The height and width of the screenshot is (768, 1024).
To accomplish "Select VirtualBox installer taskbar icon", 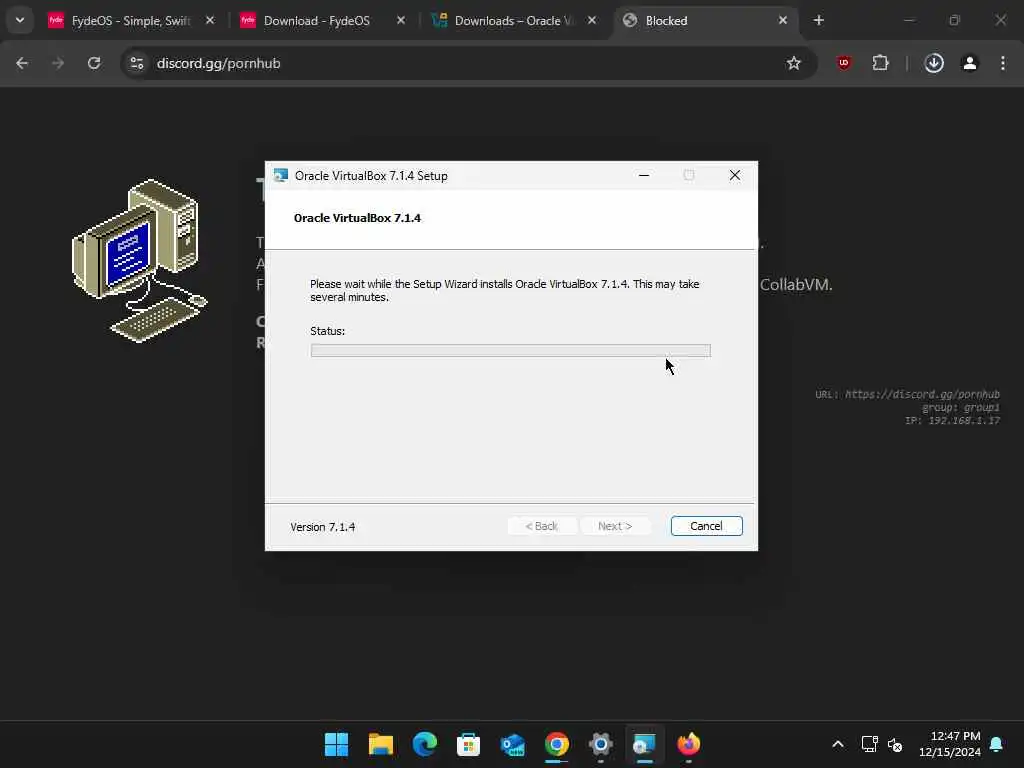I will point(644,744).
